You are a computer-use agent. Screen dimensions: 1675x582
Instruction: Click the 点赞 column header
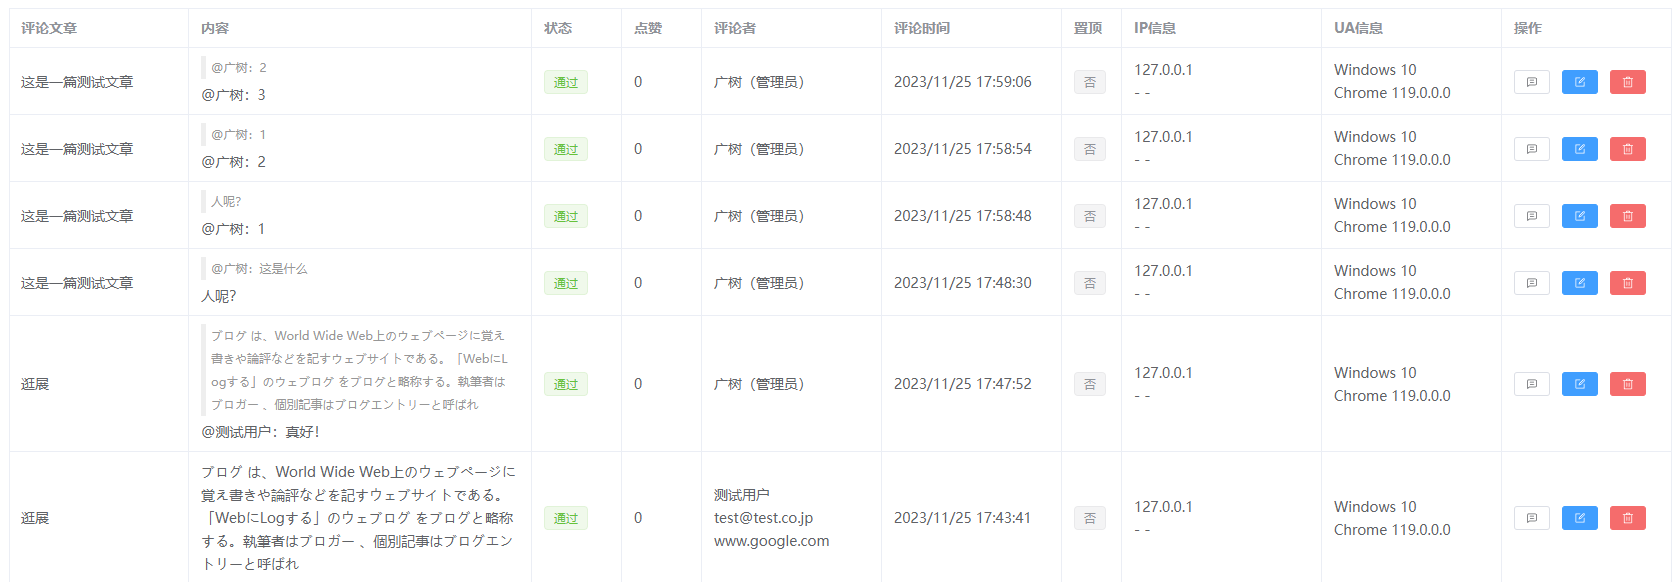(647, 28)
